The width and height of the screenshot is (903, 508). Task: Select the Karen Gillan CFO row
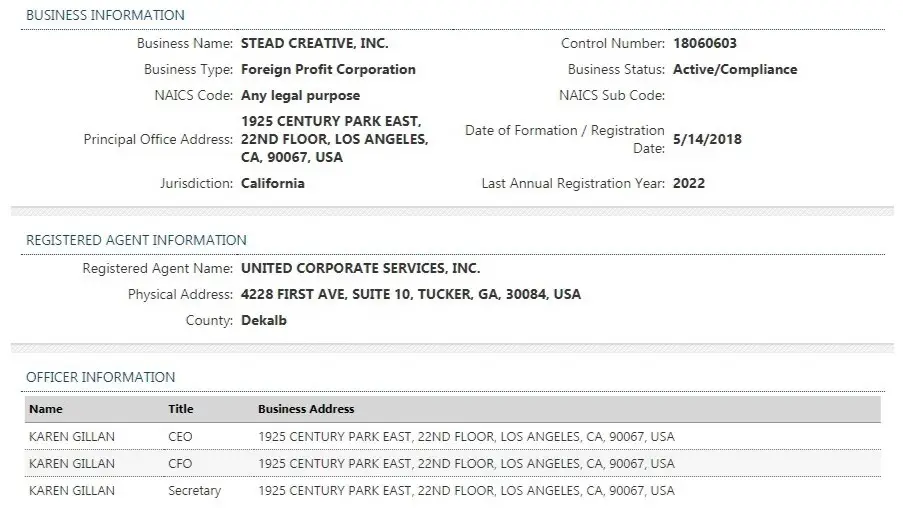453,463
